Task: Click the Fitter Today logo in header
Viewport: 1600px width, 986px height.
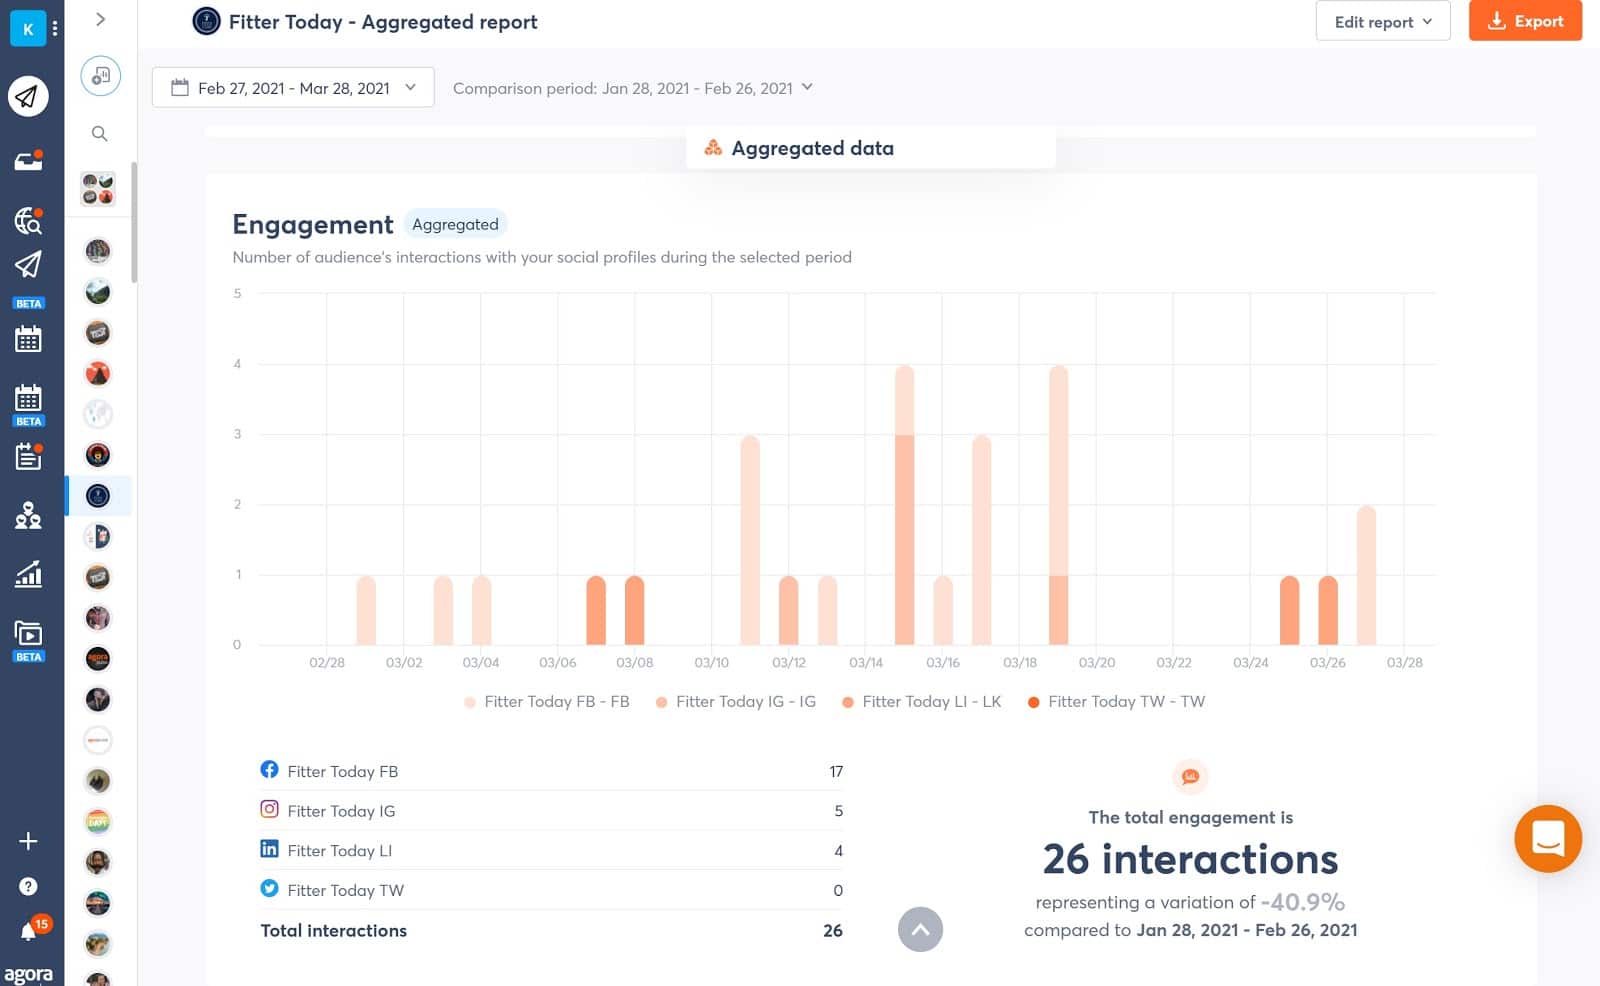Action: [206, 21]
